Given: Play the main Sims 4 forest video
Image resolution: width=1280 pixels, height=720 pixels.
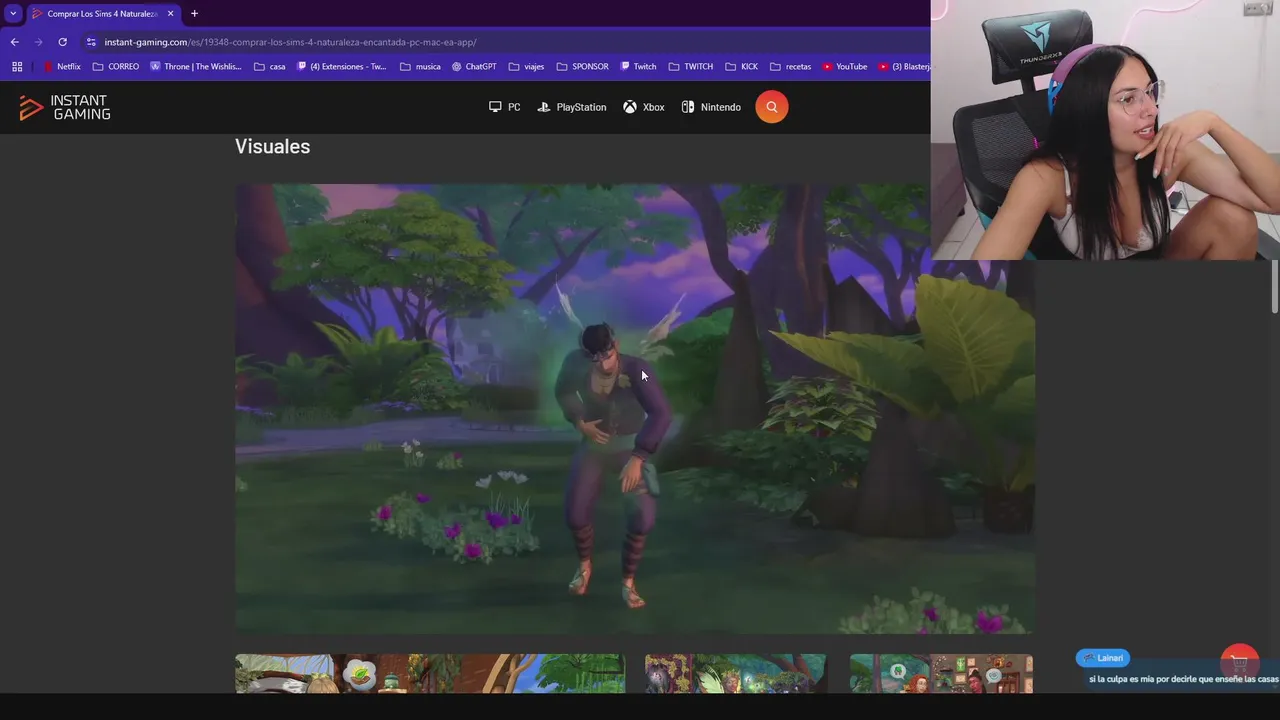Looking at the screenshot, I should pos(634,408).
